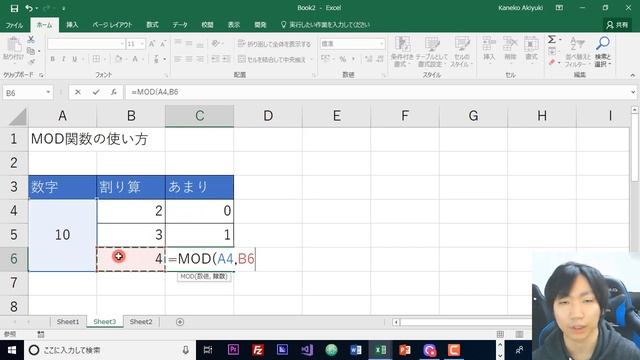Toggle left horizontal alignment
Viewport: 640px width, 360px height.
(x=178, y=59)
